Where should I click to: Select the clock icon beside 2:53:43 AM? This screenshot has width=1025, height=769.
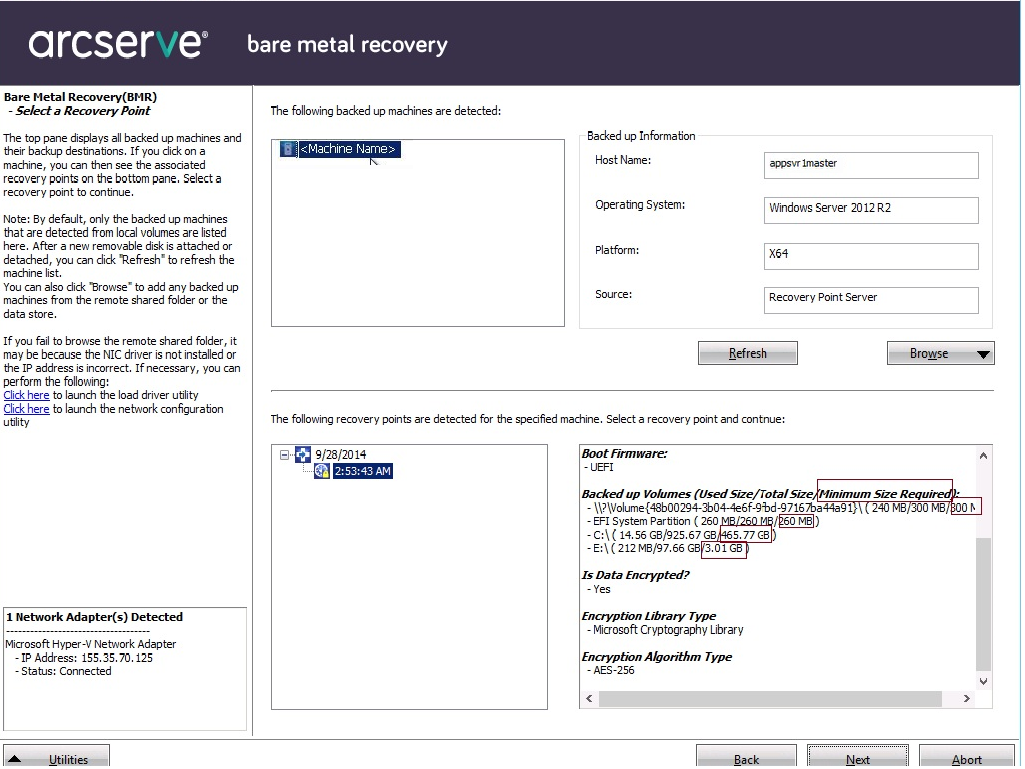(322, 470)
